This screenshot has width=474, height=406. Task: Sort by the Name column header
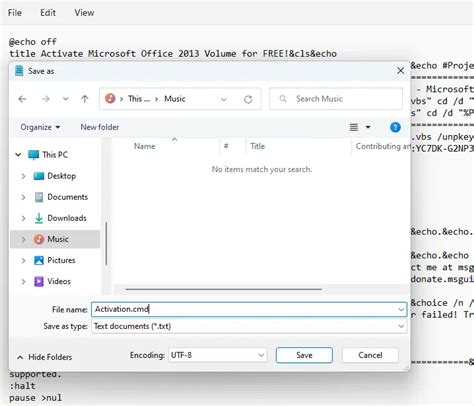(x=144, y=146)
